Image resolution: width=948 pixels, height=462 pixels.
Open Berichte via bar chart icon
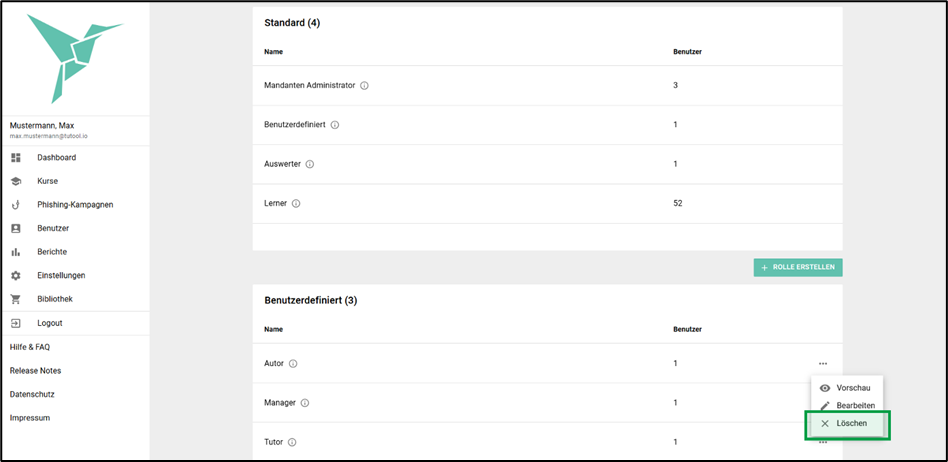tap(16, 252)
